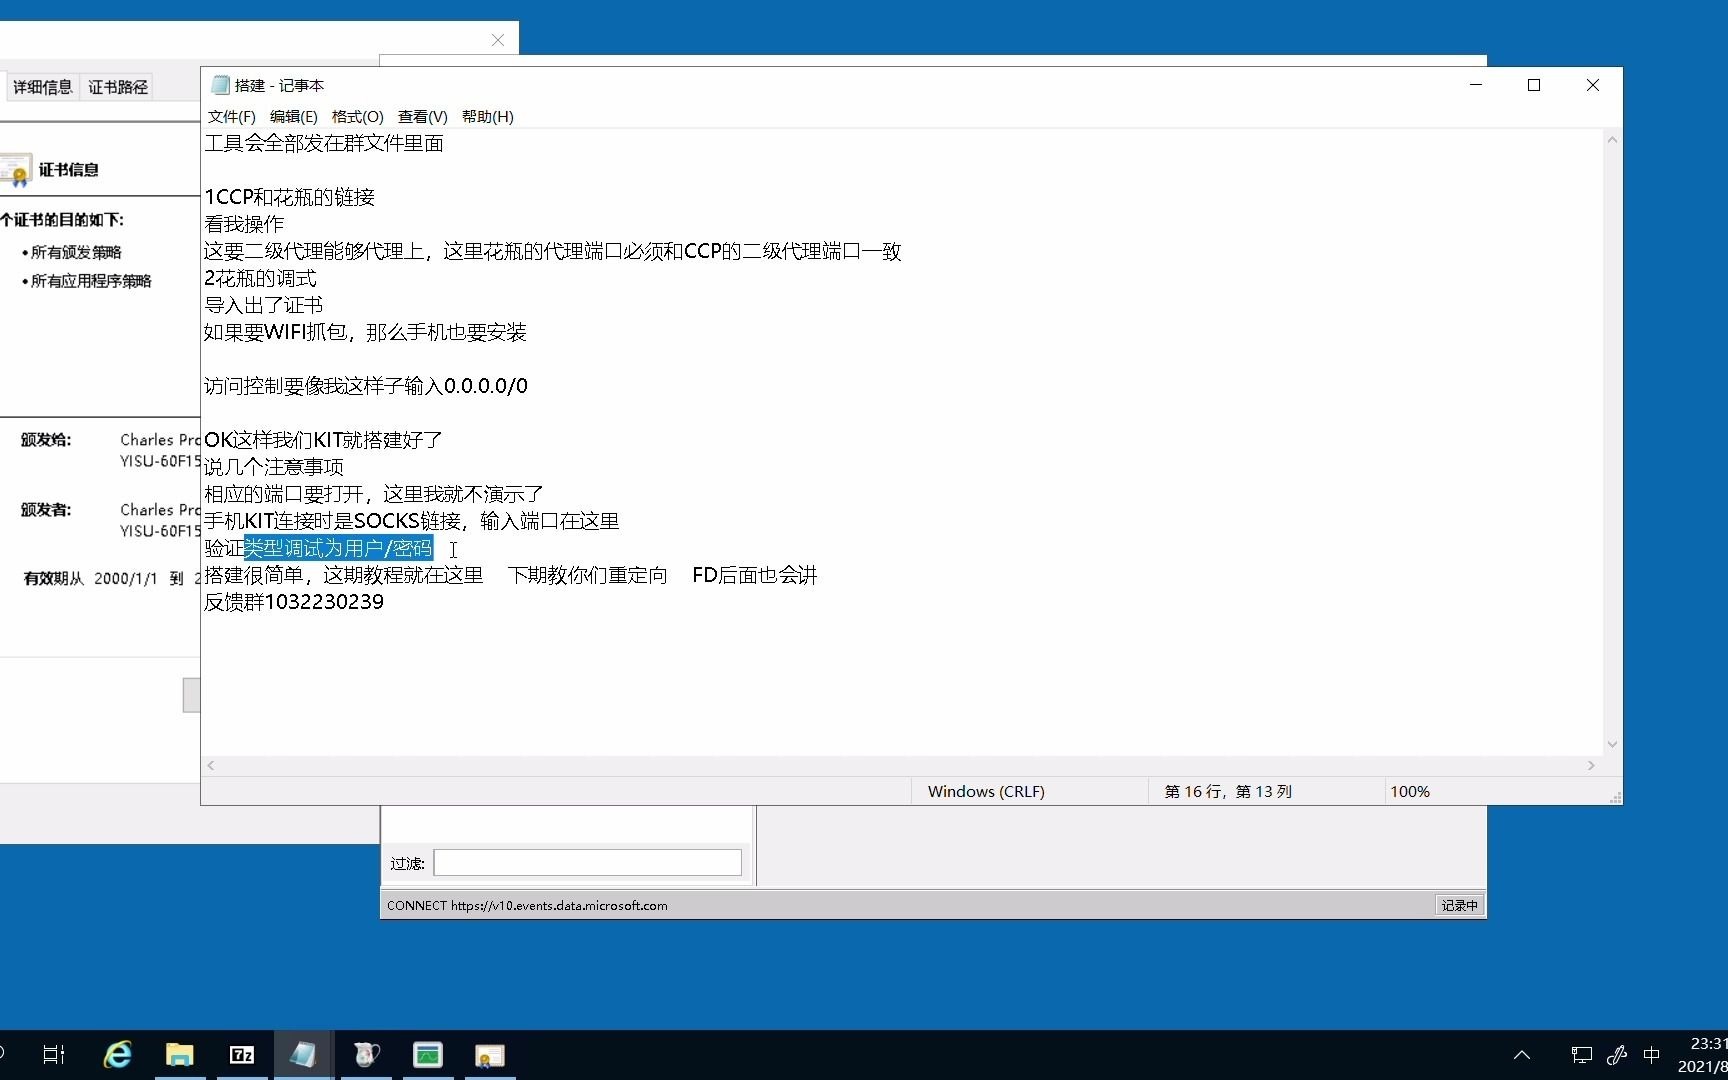Click the network icon in system tray

[x=1581, y=1054]
